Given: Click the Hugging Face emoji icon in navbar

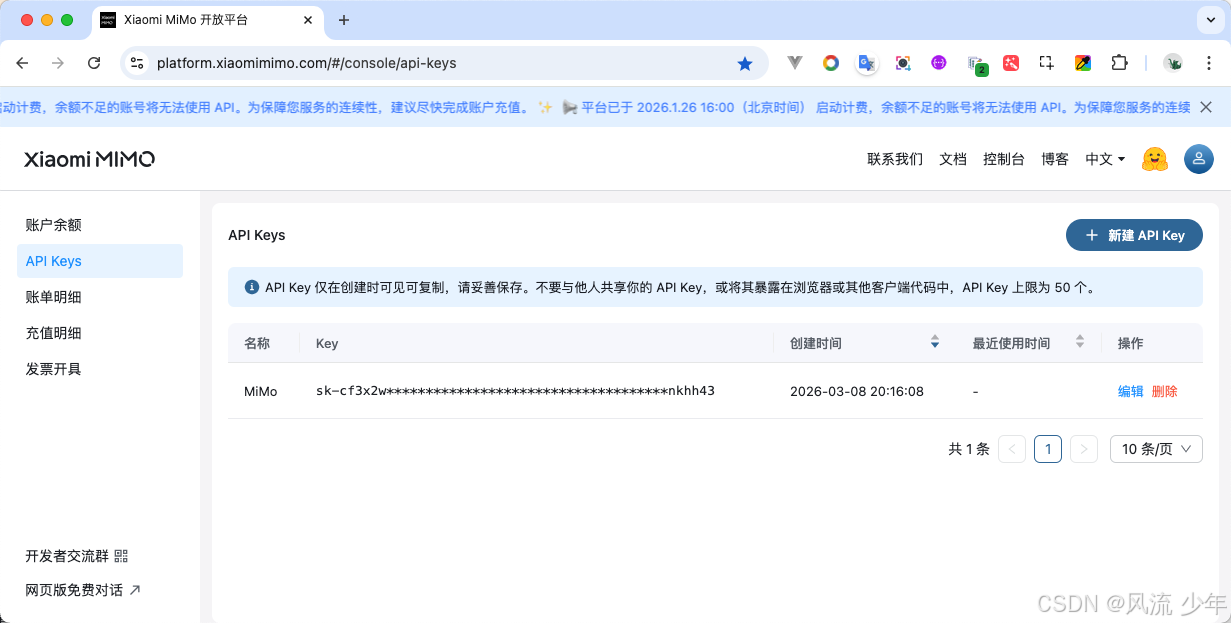Looking at the screenshot, I should pyautogui.click(x=1155, y=159).
